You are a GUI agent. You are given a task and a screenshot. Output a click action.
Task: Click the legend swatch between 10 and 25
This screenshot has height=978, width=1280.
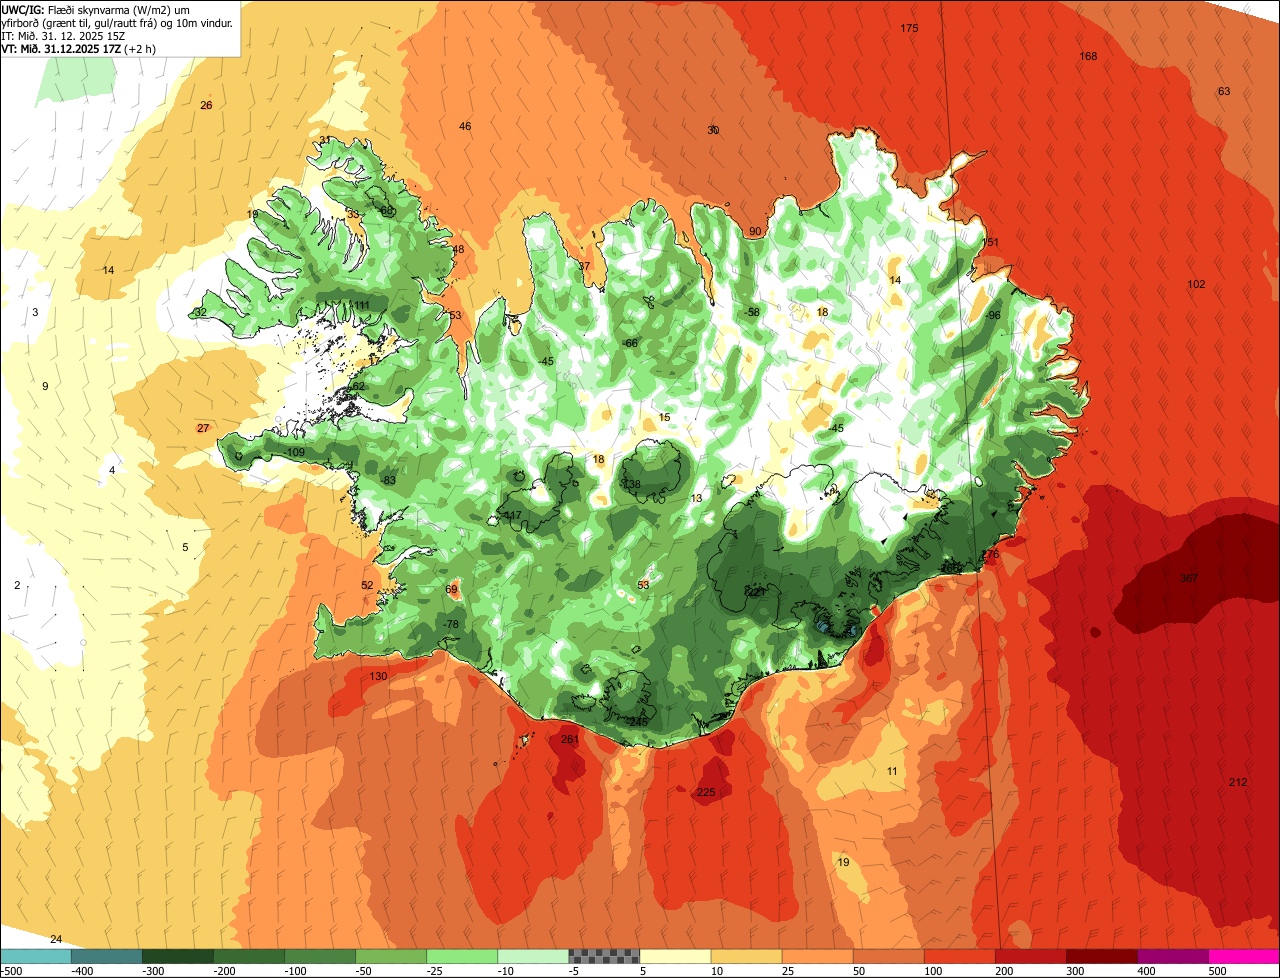(746, 956)
